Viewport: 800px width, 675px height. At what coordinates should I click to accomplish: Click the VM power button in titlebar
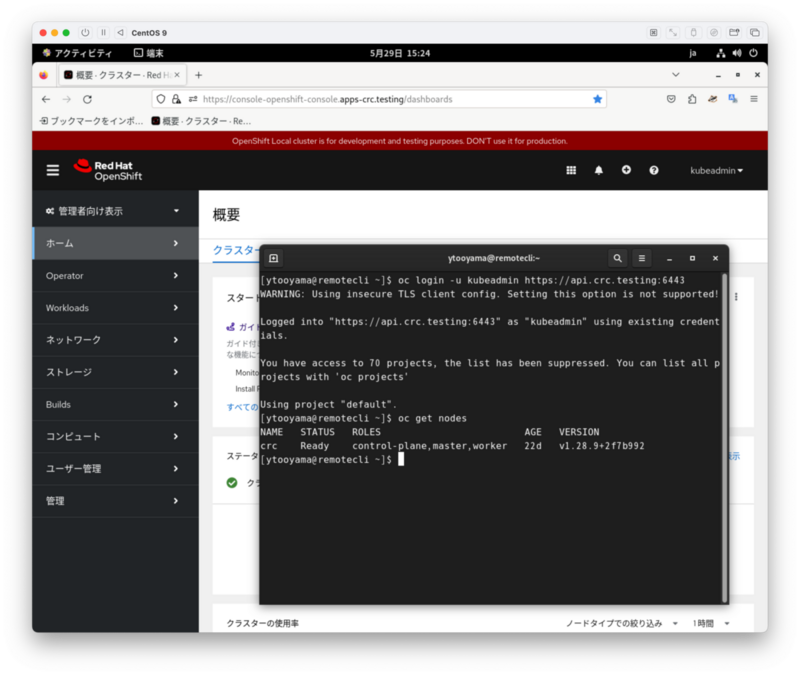85,33
